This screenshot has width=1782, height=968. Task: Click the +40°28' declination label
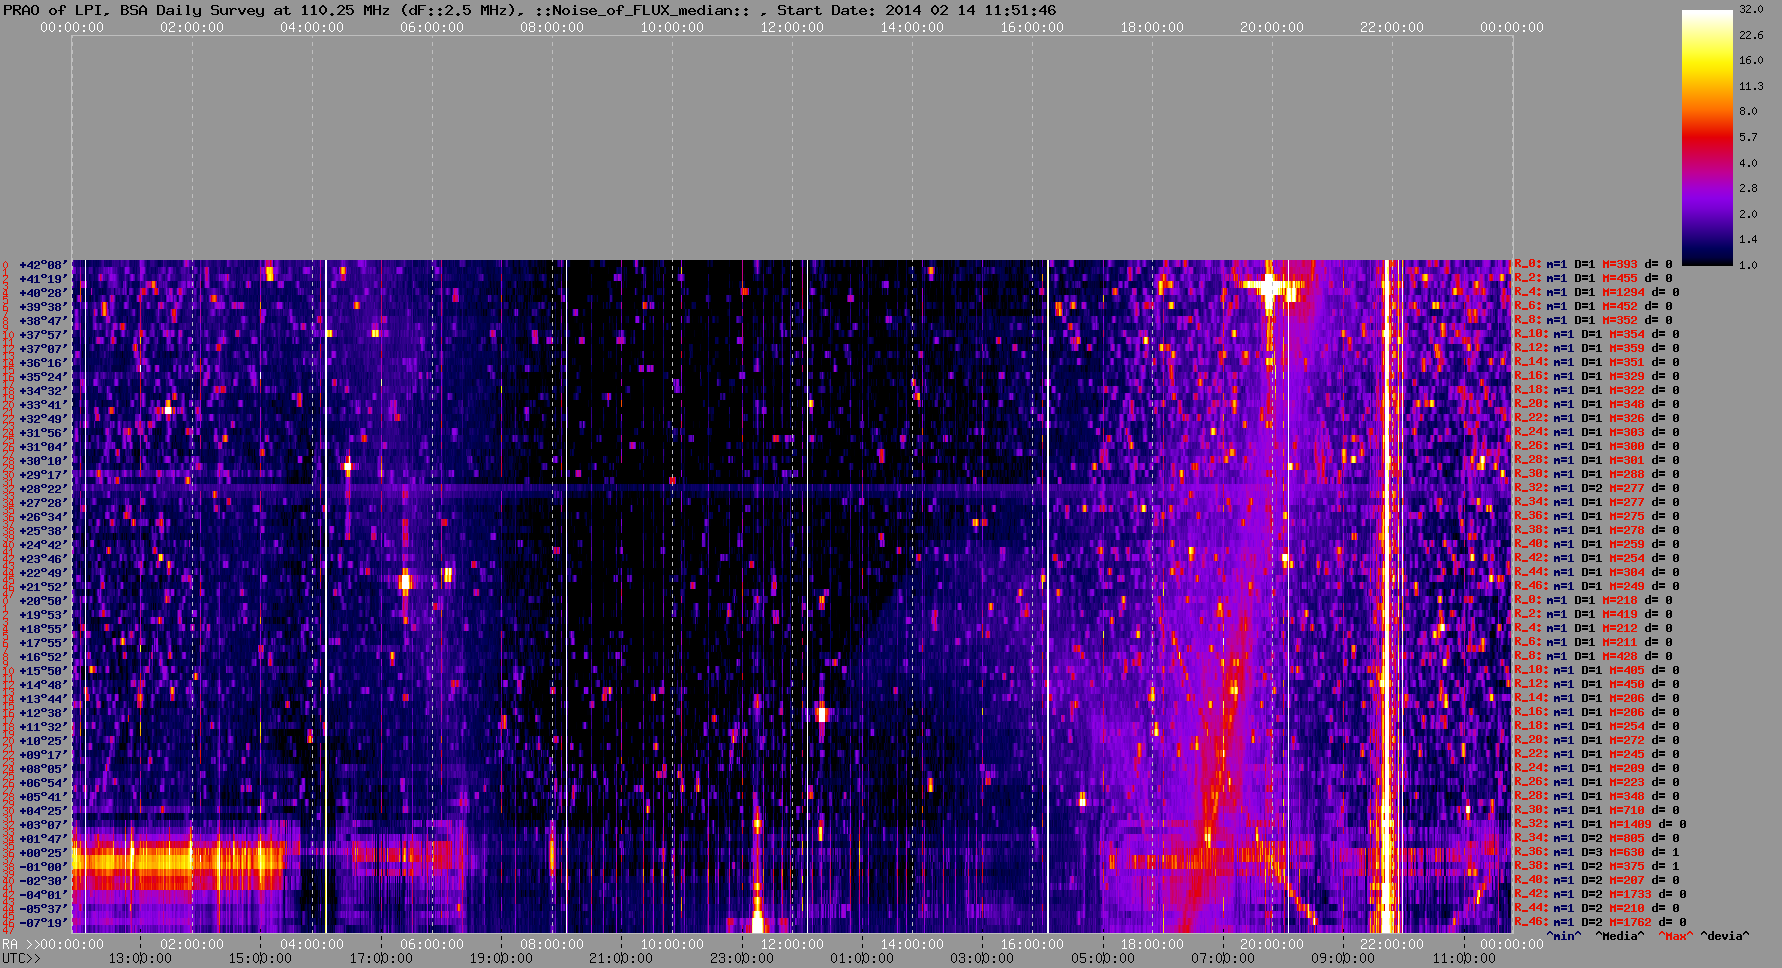[x=43, y=293]
